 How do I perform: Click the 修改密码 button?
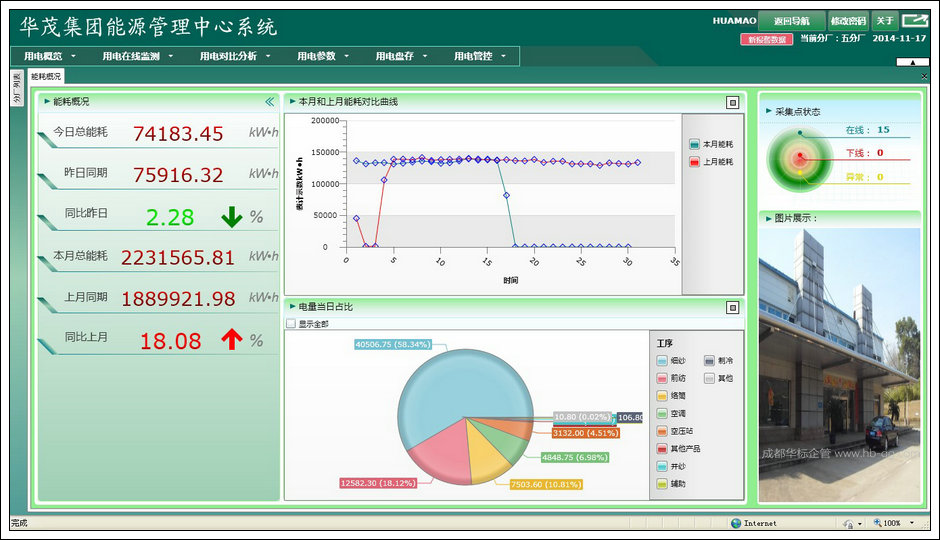pos(848,21)
